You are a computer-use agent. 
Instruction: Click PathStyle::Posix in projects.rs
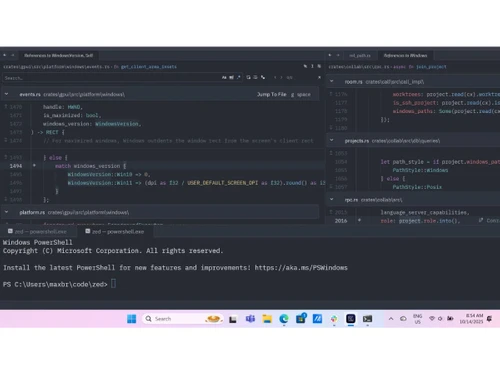(417, 187)
